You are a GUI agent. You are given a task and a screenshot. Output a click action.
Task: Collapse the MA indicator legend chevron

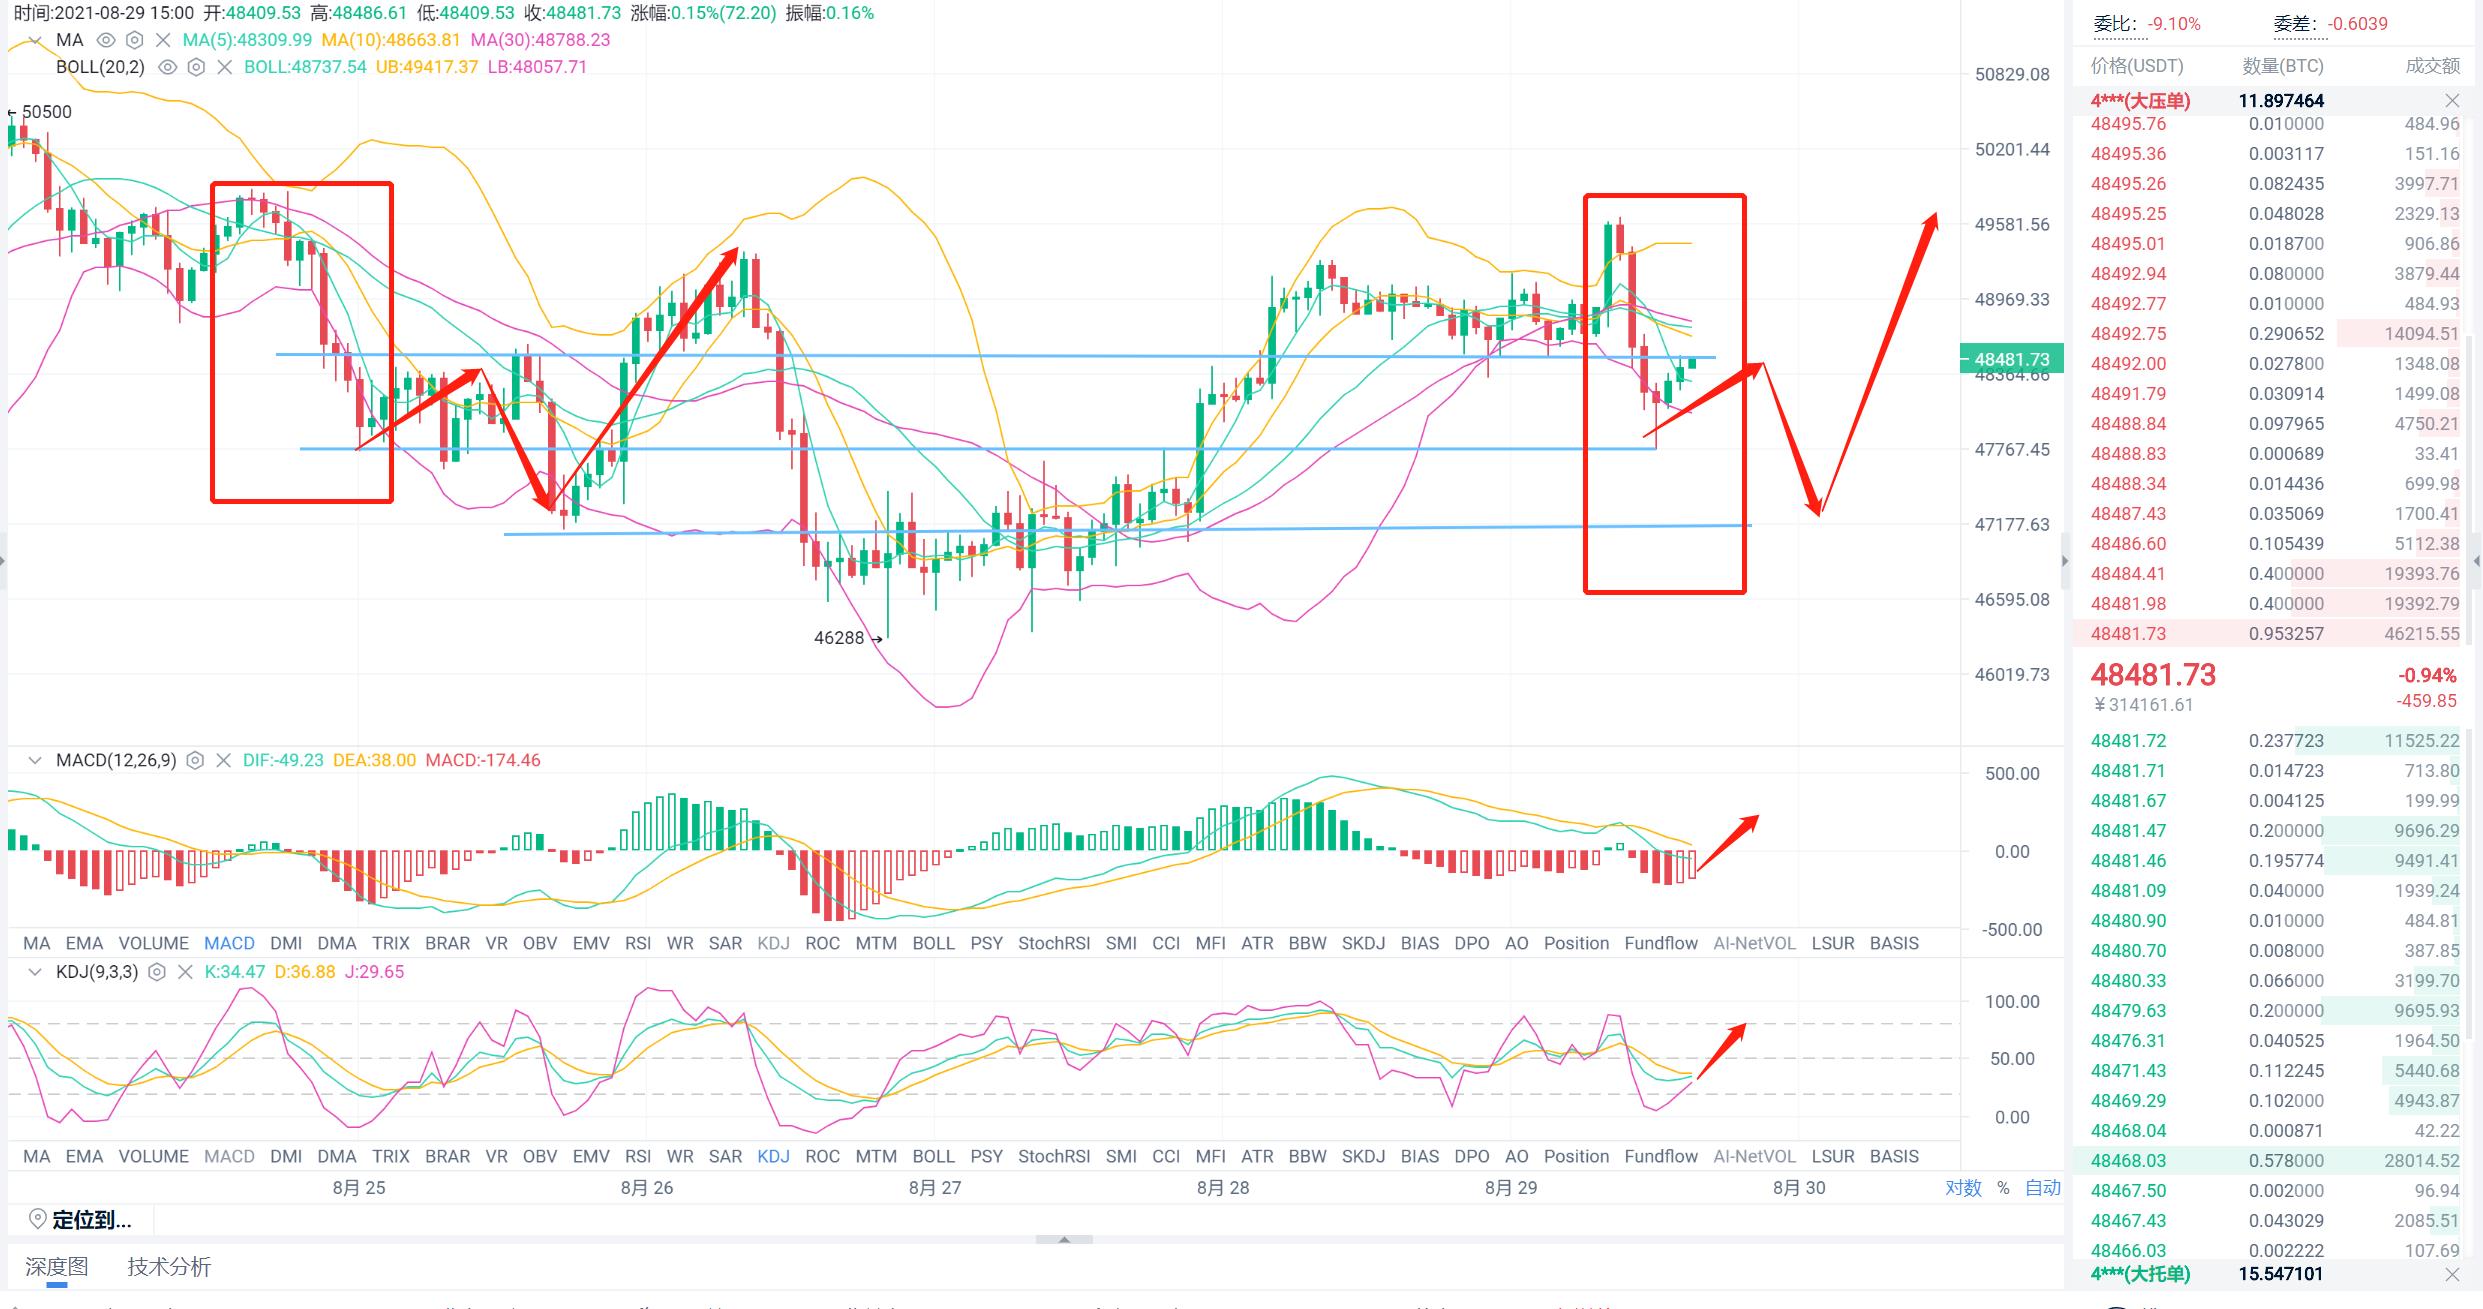tap(35, 40)
